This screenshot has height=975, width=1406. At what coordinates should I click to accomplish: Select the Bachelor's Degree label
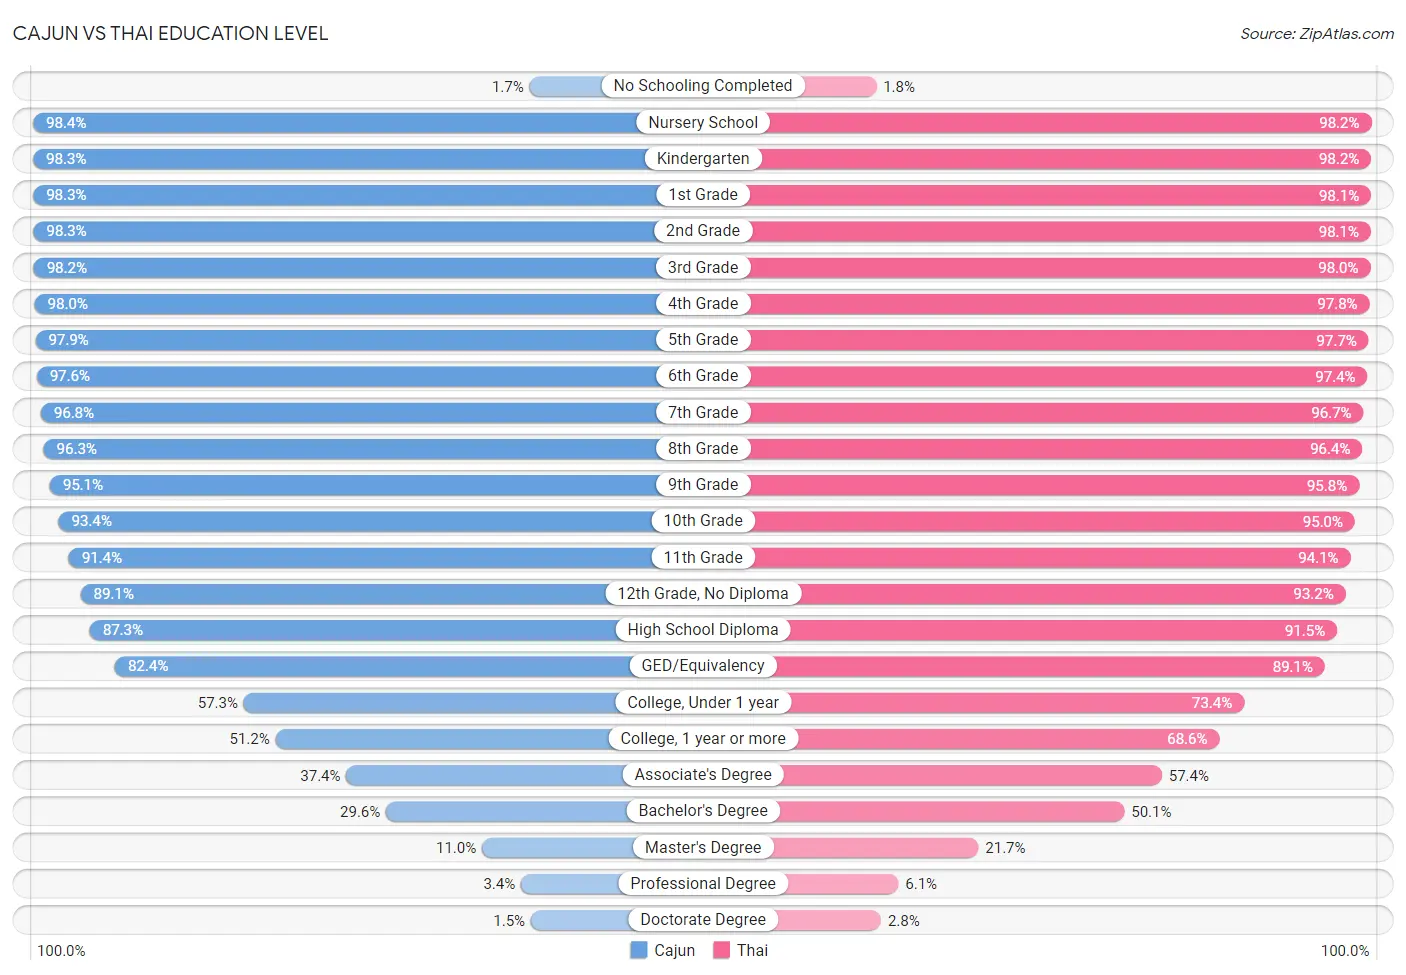(703, 810)
